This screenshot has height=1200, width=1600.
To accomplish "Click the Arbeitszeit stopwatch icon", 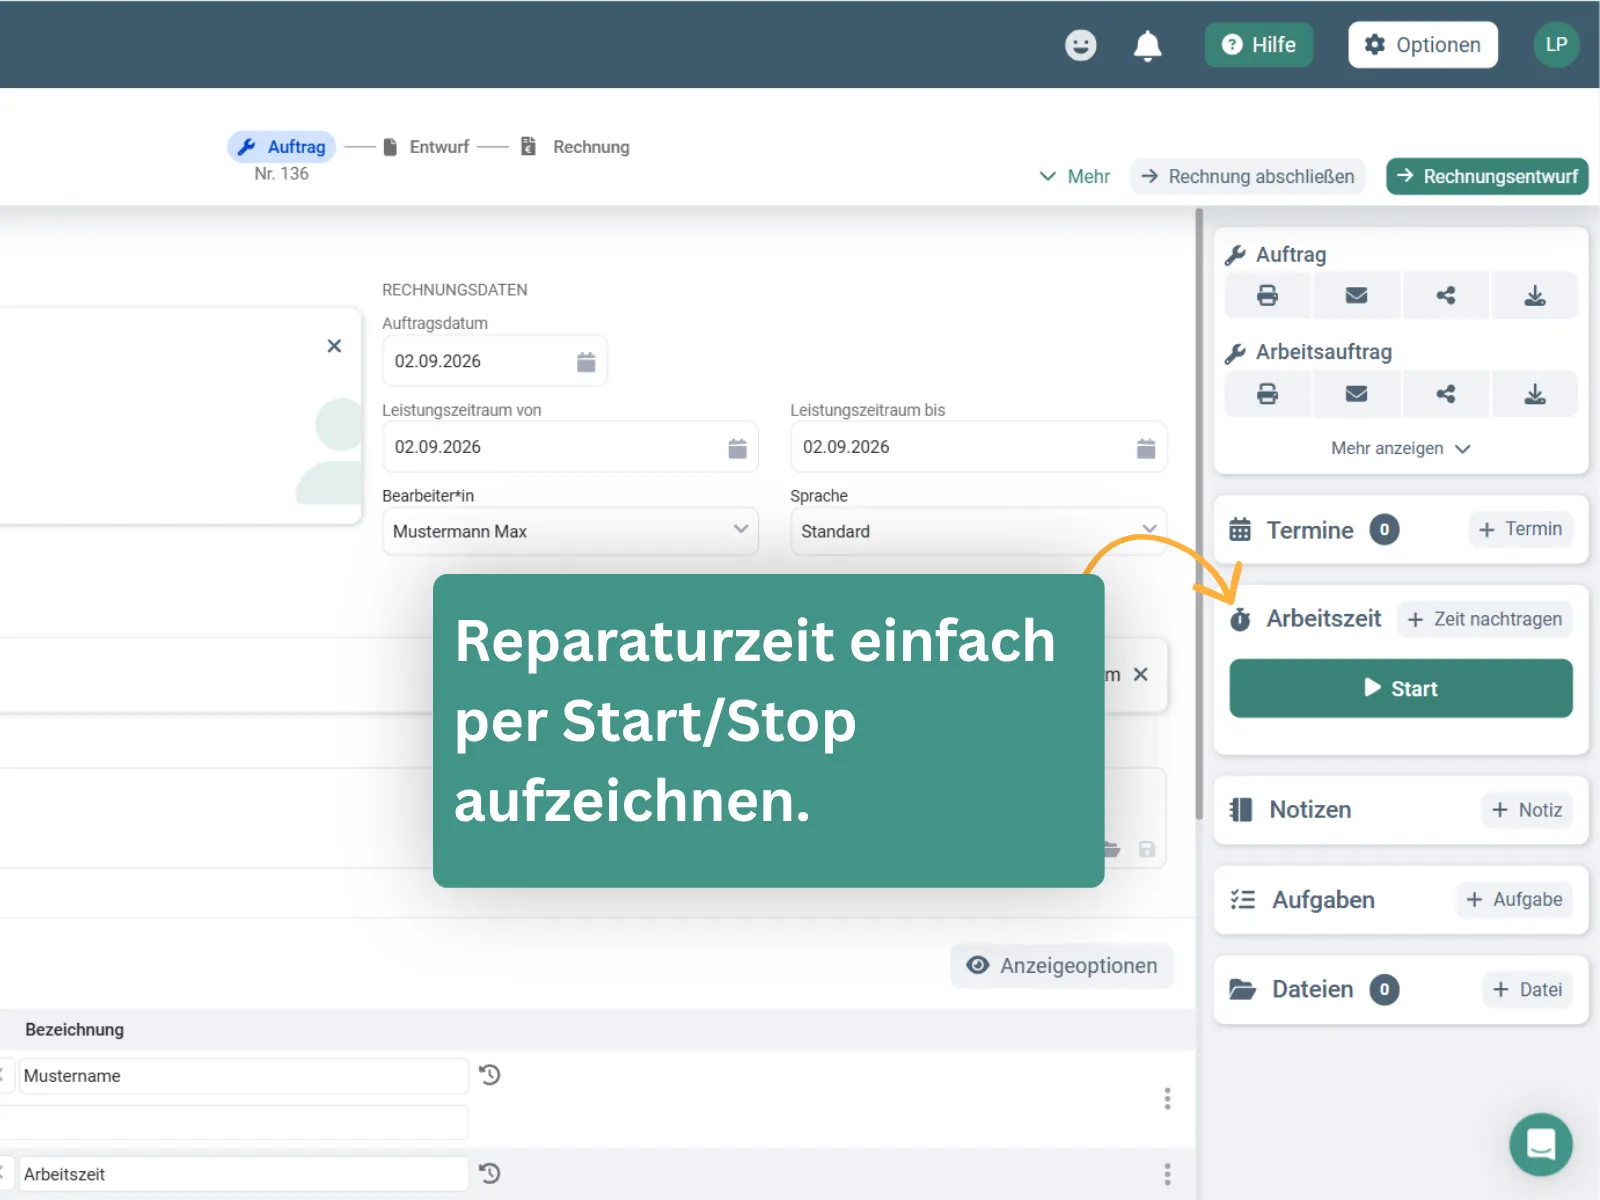I will tap(1240, 619).
